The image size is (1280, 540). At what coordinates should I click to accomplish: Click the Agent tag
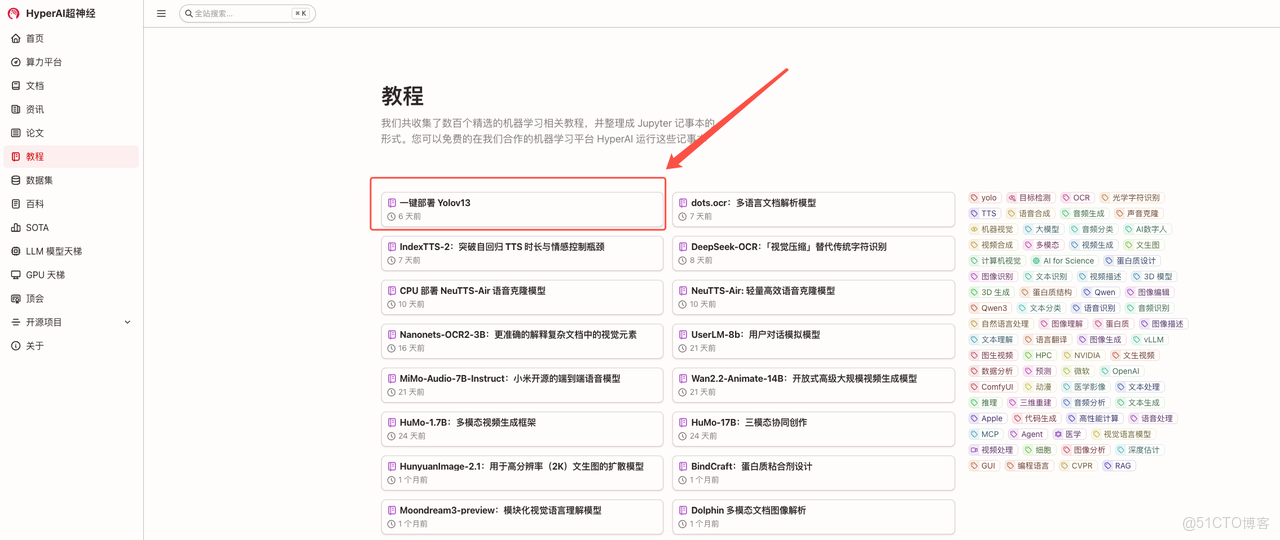click(x=1026, y=434)
